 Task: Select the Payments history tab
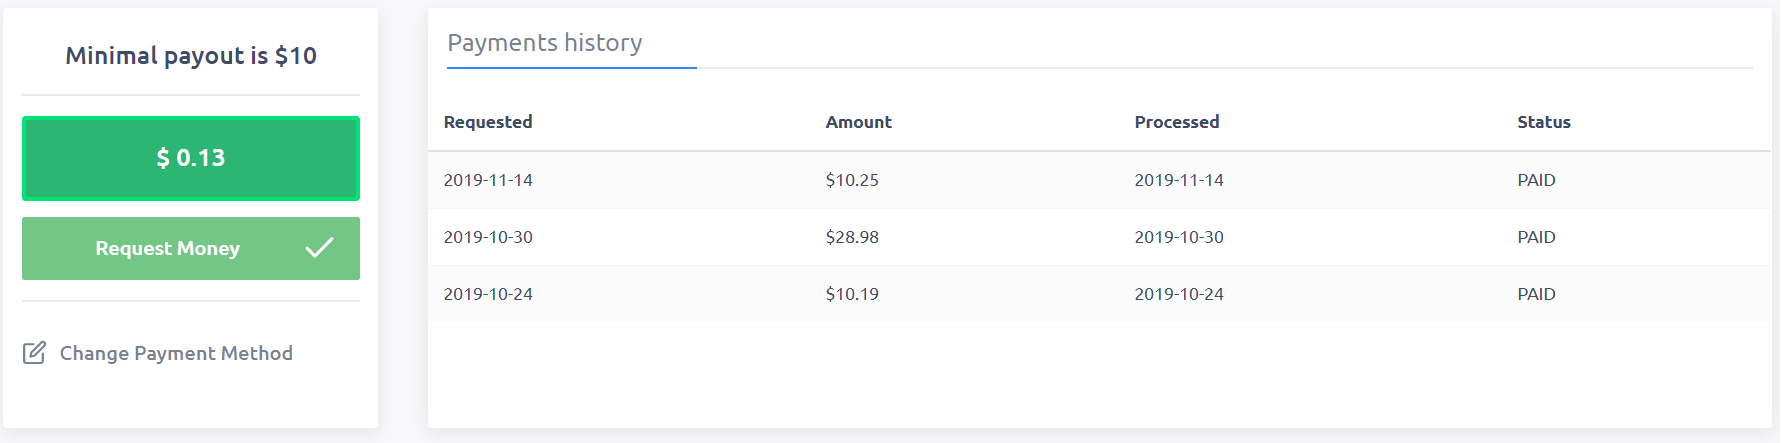pos(545,43)
